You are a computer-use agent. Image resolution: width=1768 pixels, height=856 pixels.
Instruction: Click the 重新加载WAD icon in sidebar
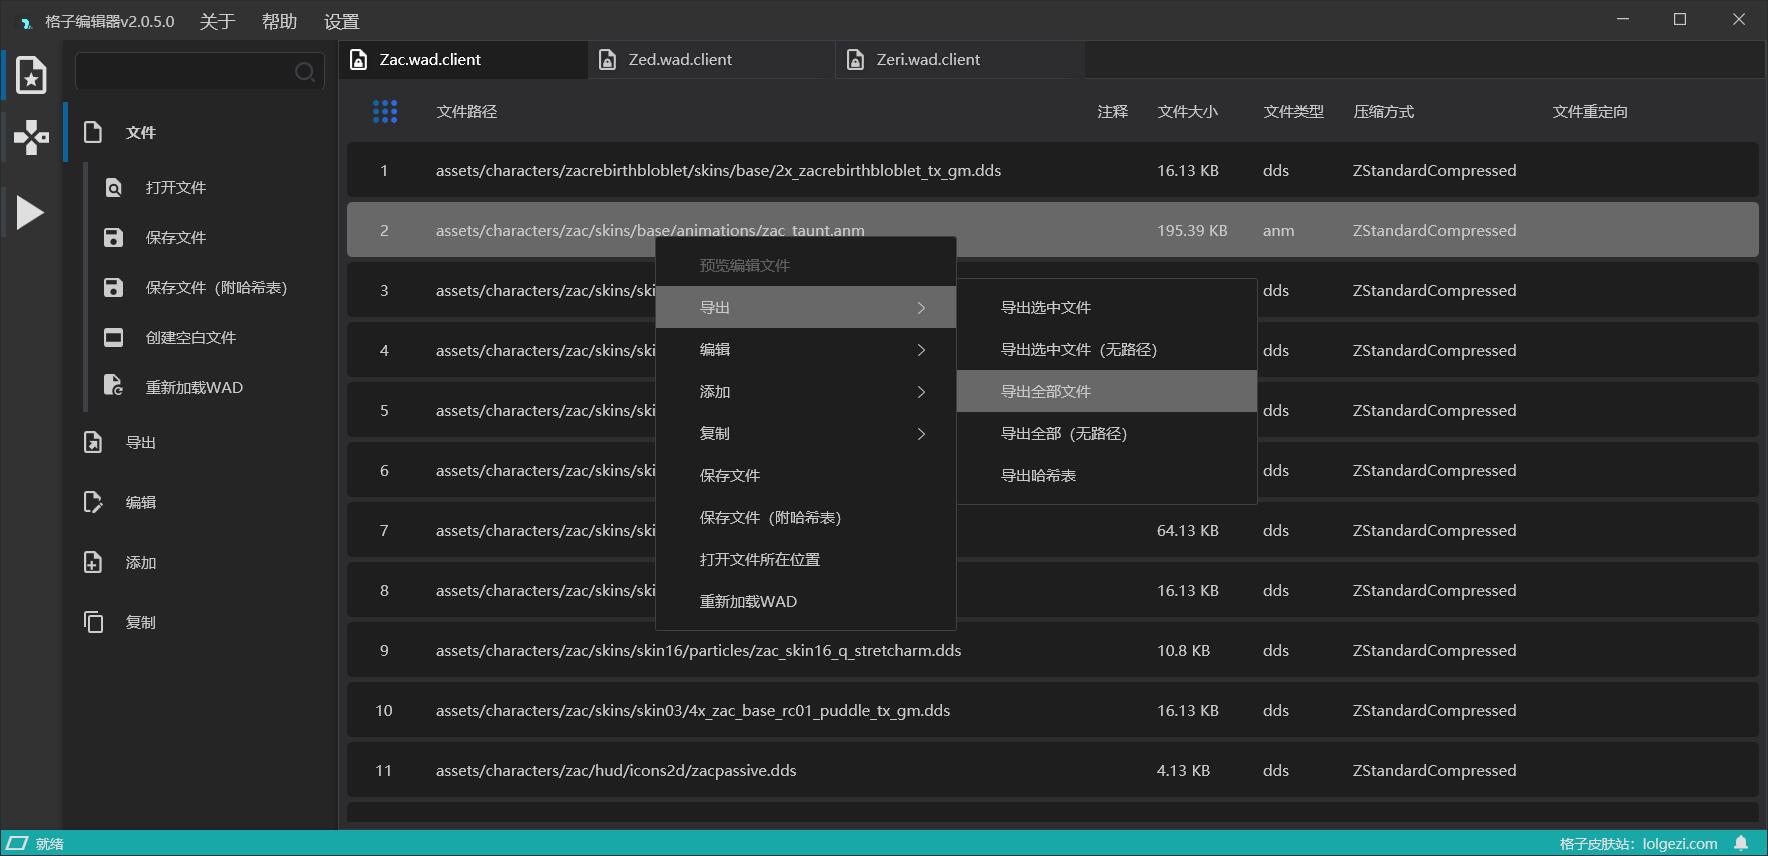[x=113, y=386]
